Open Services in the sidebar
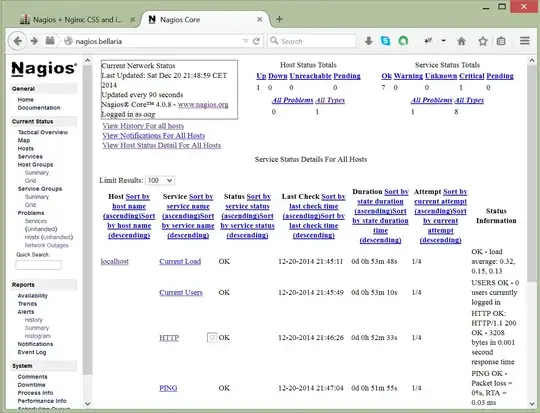Image resolution: width=540 pixels, height=413 pixels. pyautogui.click(x=30, y=156)
